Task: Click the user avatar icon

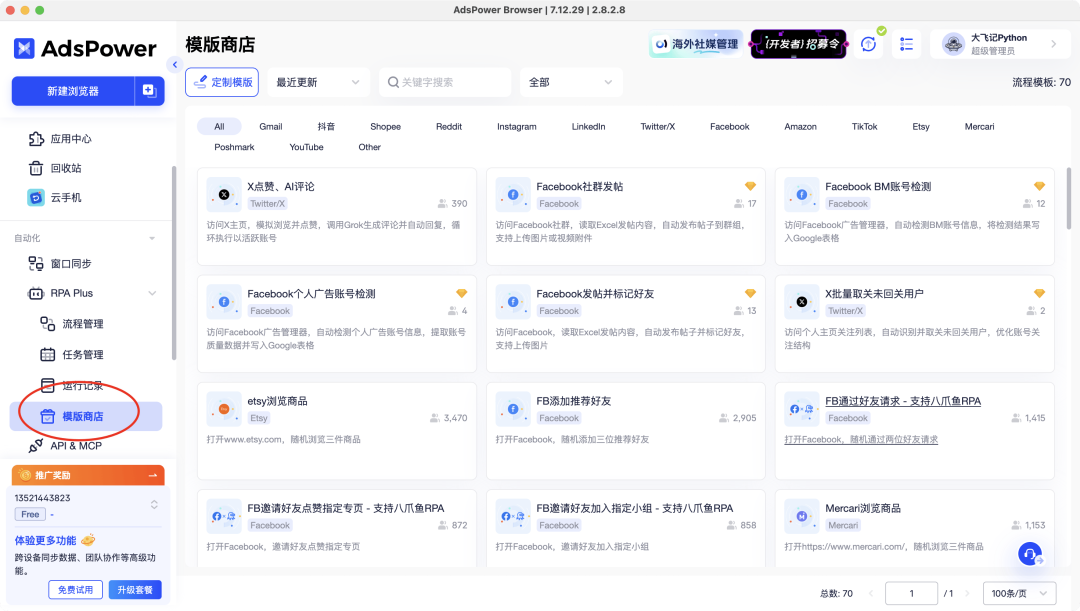Action: [953, 44]
